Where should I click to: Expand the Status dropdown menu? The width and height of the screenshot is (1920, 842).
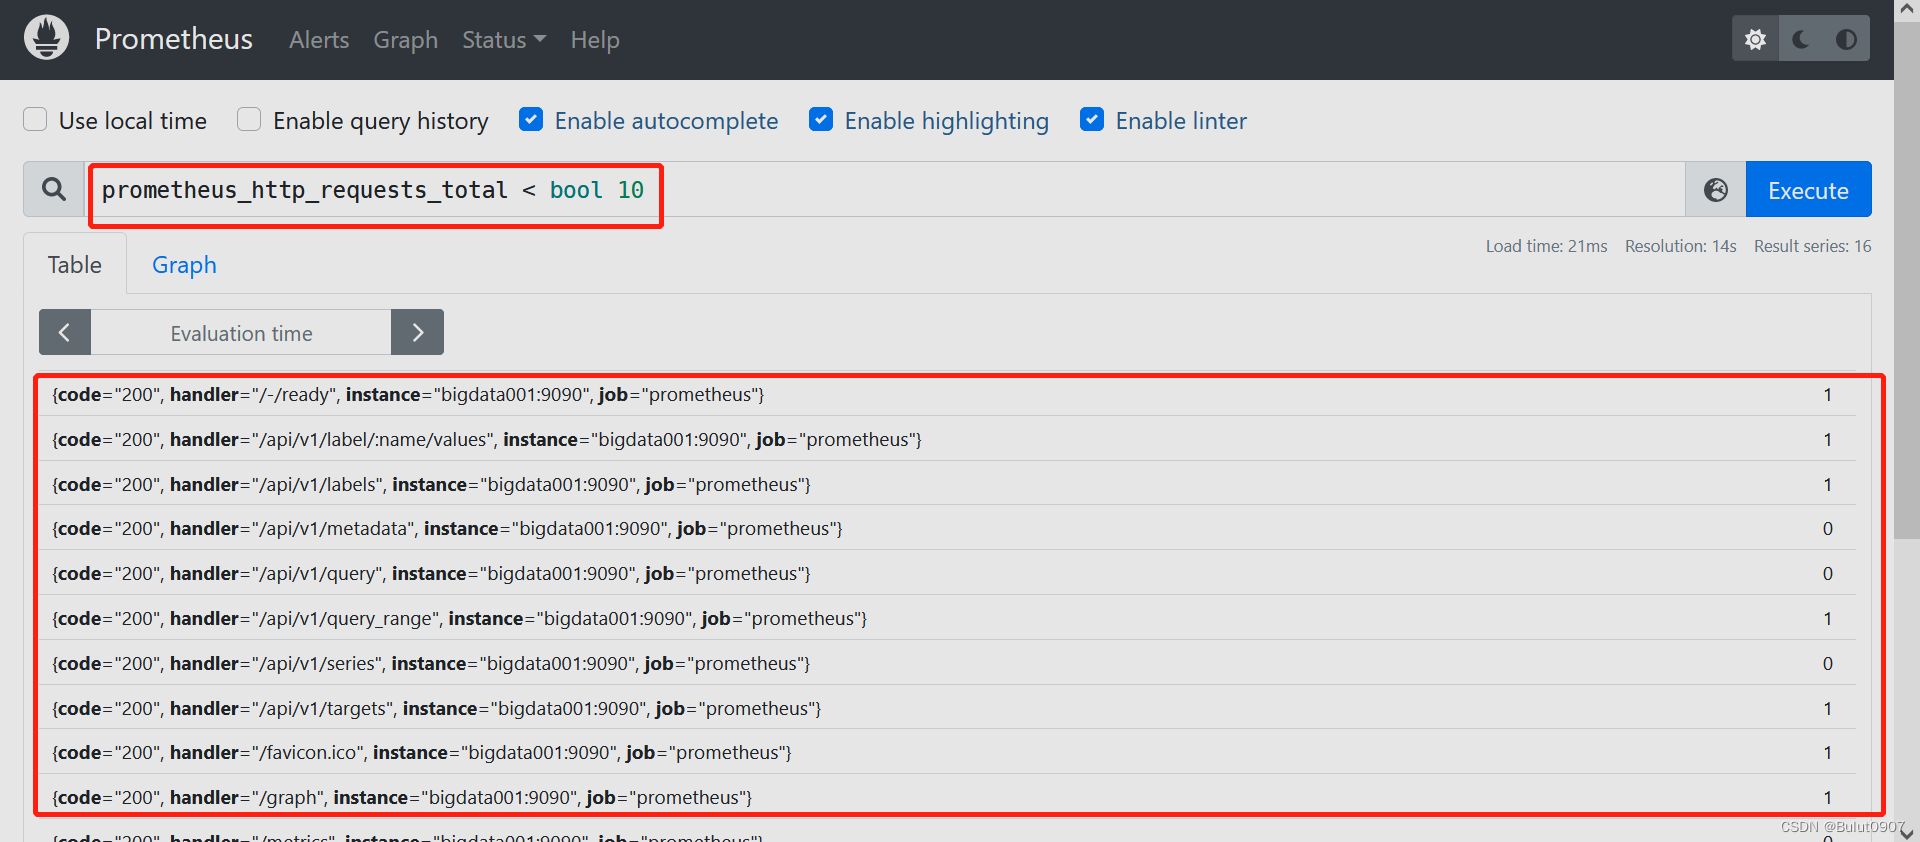click(x=504, y=40)
